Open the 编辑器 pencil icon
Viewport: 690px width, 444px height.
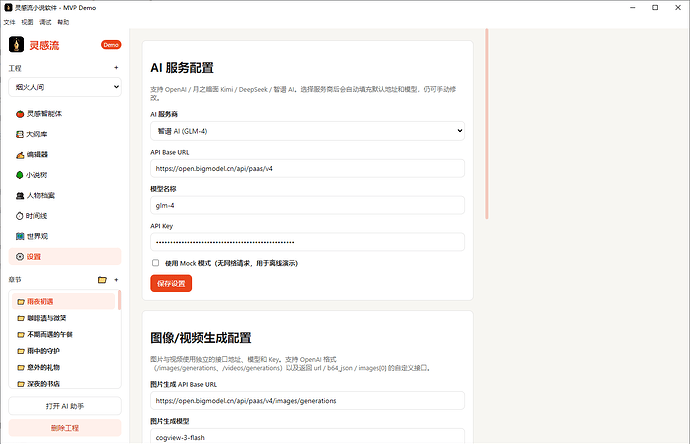[x=20, y=155]
